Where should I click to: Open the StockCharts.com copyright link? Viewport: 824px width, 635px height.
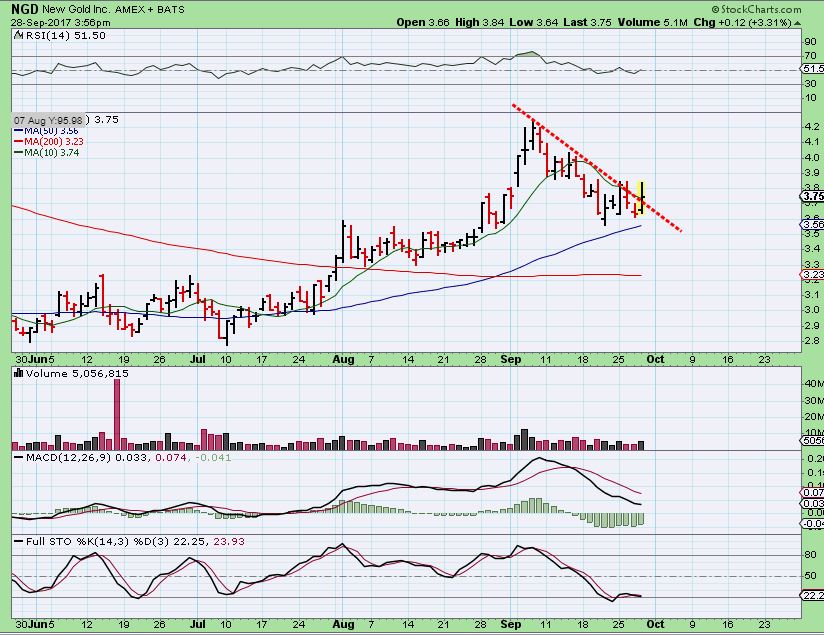point(757,9)
